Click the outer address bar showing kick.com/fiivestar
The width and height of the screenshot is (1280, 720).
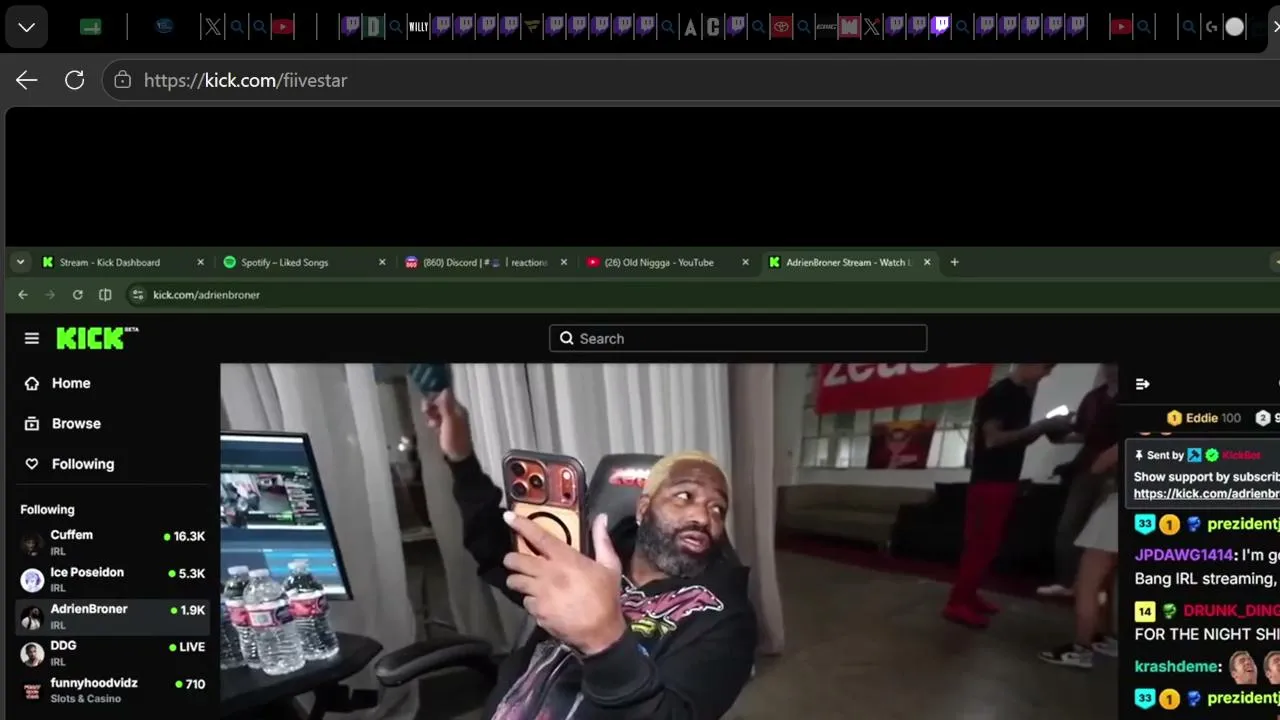690,80
